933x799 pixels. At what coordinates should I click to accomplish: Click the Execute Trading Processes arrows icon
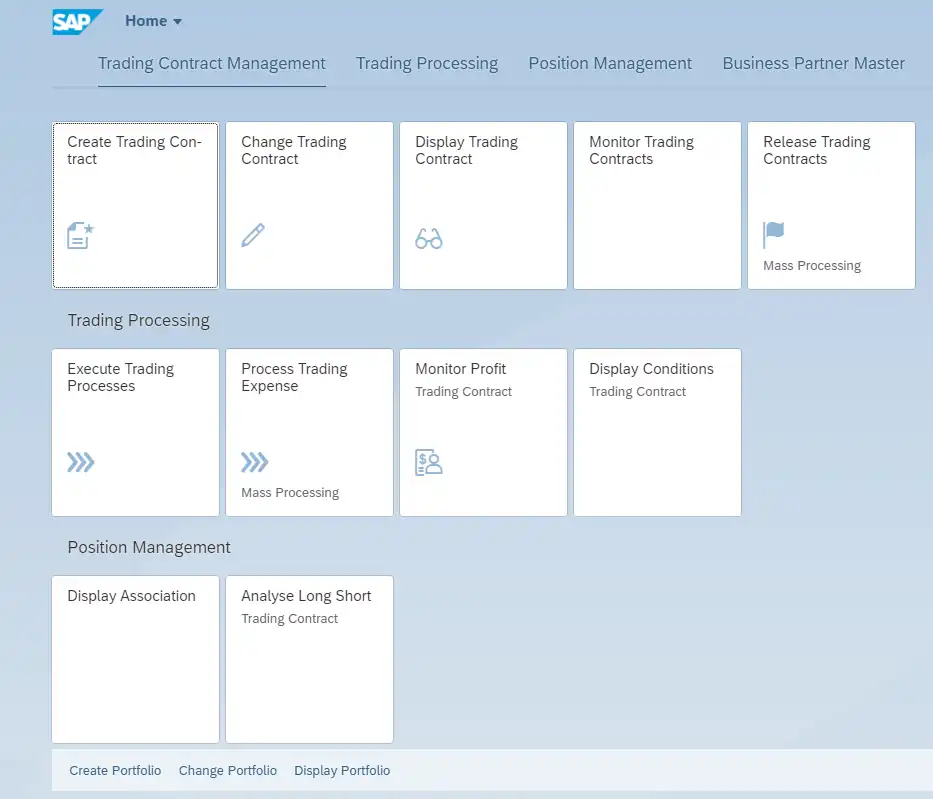[x=80, y=462]
